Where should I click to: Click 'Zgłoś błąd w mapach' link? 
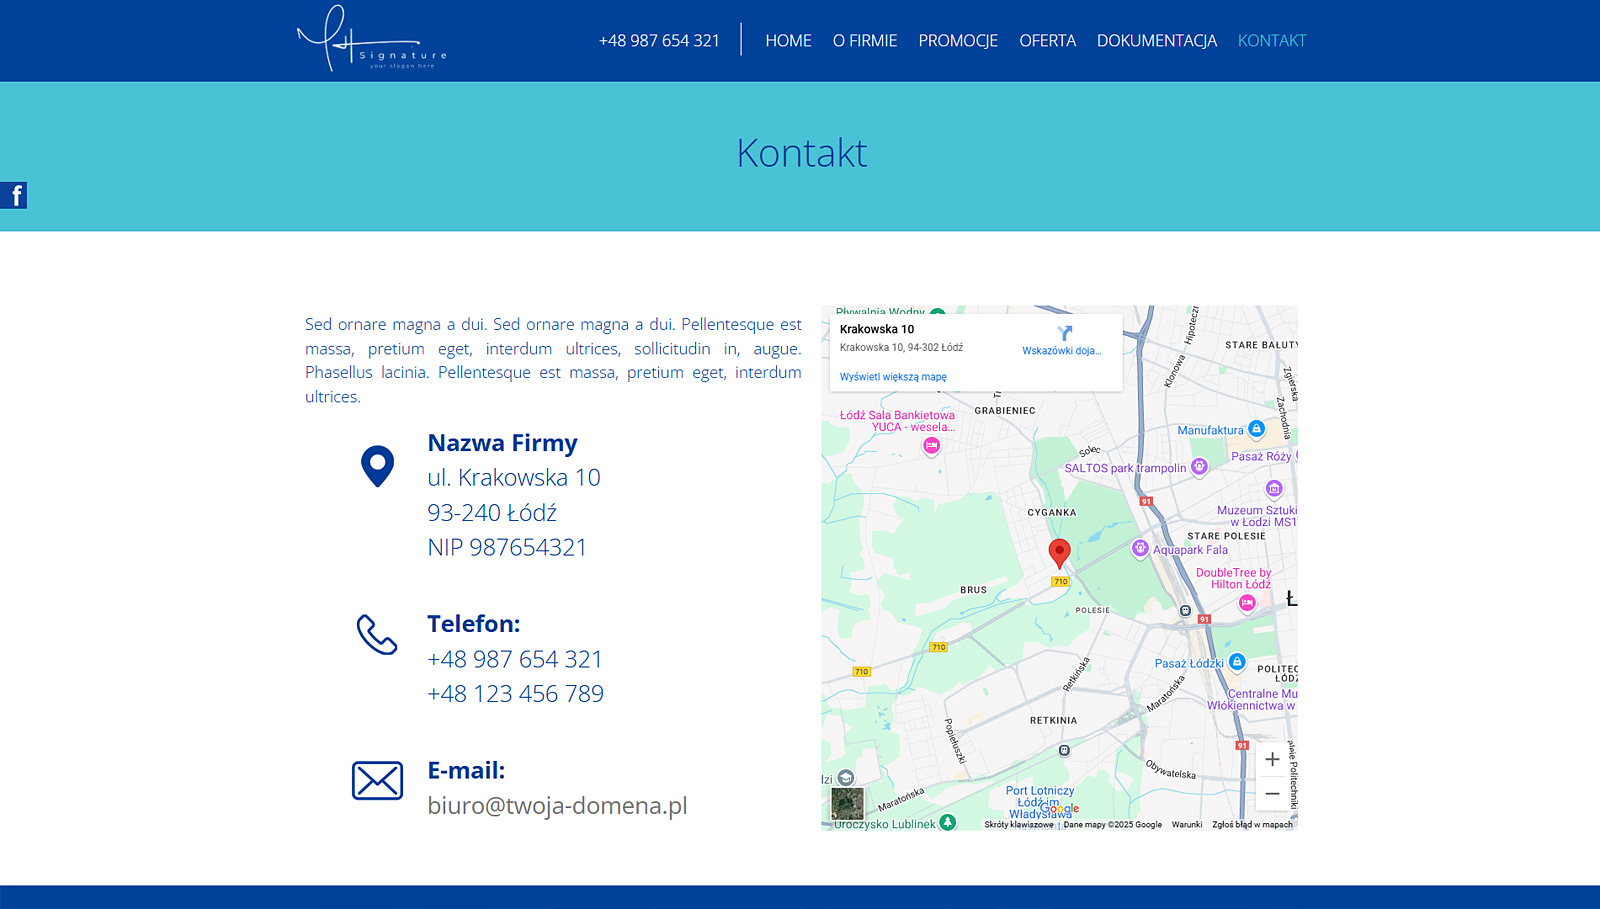click(x=1252, y=825)
